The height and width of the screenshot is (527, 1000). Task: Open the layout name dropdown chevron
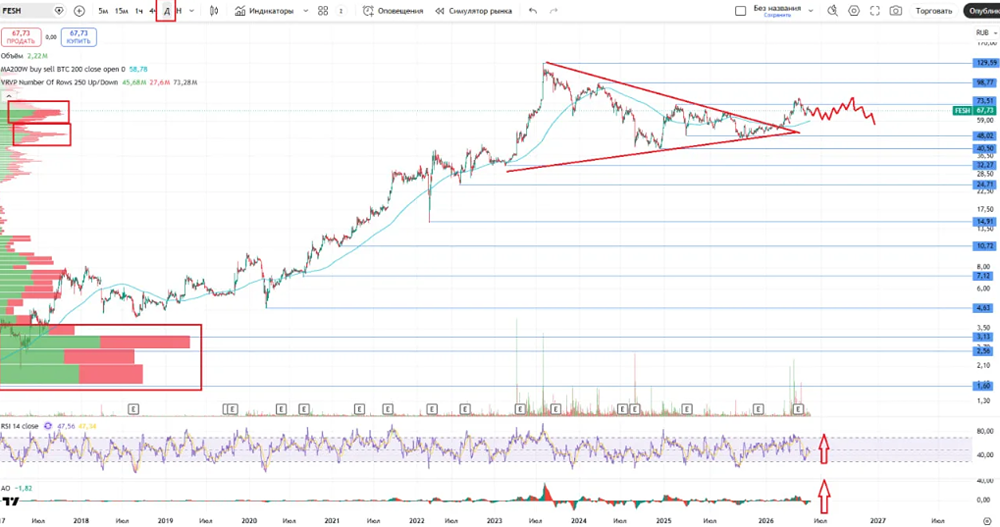[811, 11]
